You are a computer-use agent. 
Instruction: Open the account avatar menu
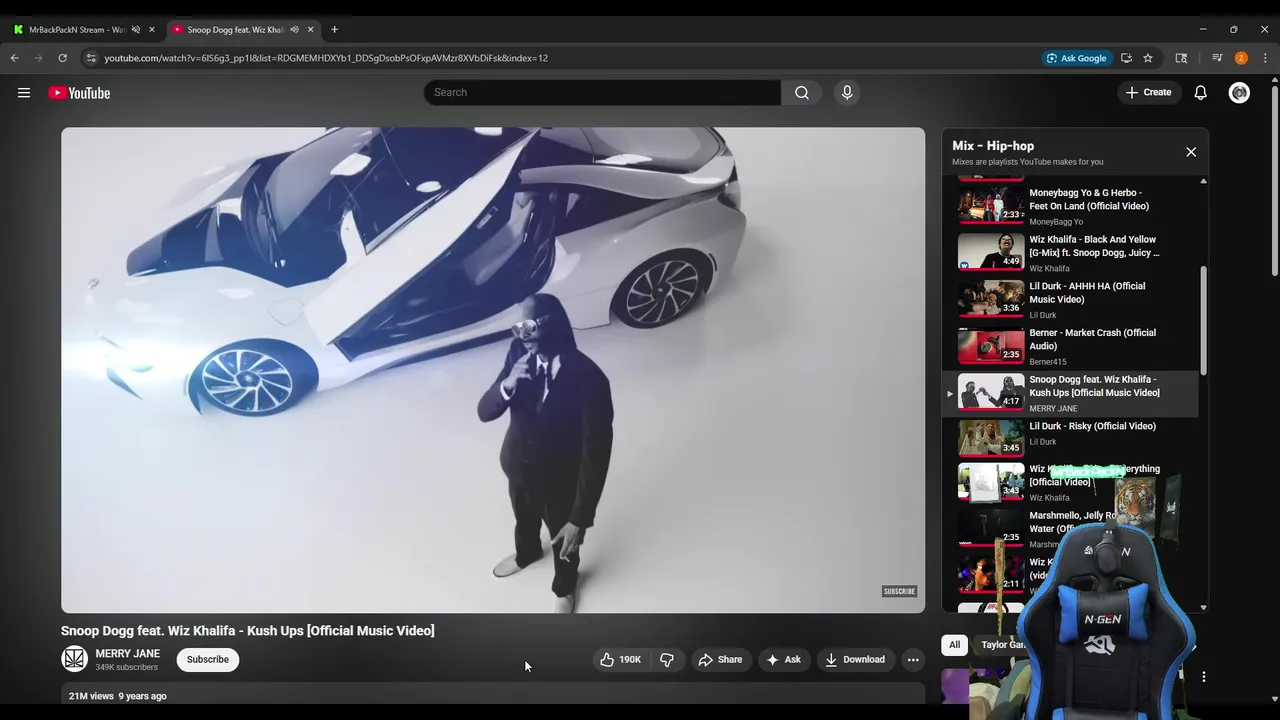(1239, 93)
